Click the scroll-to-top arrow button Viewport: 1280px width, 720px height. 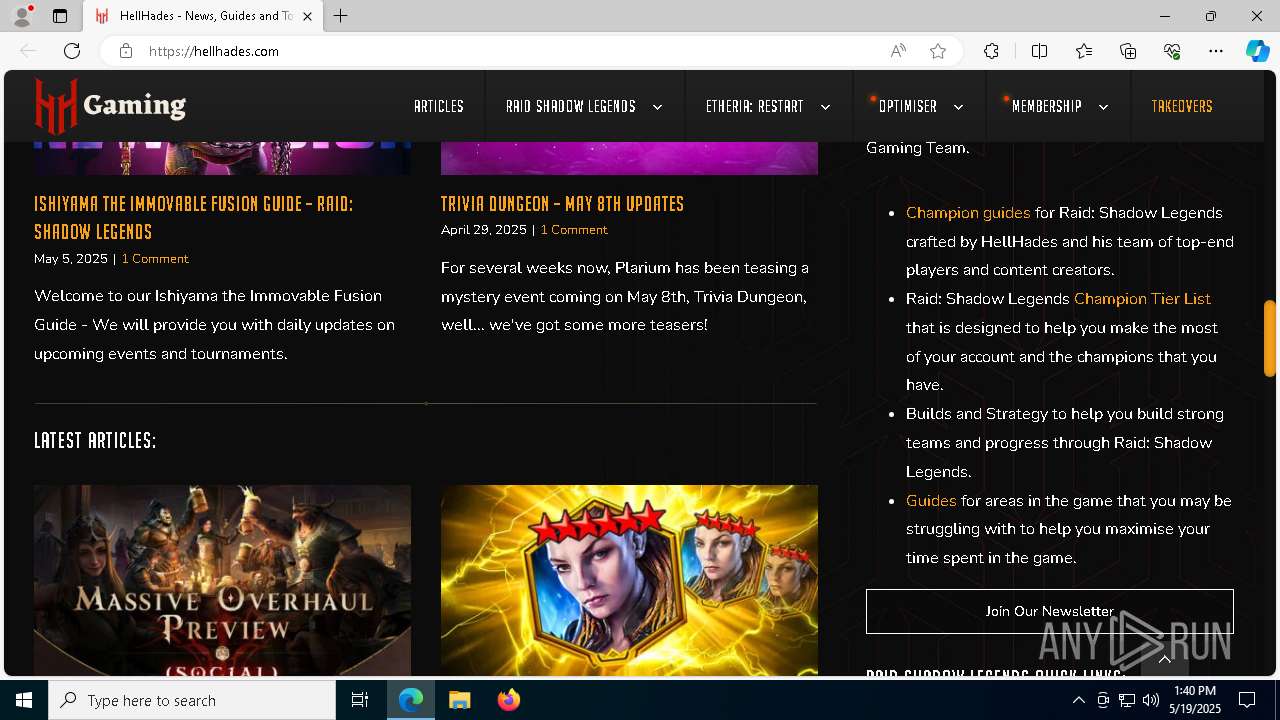click(1164, 659)
